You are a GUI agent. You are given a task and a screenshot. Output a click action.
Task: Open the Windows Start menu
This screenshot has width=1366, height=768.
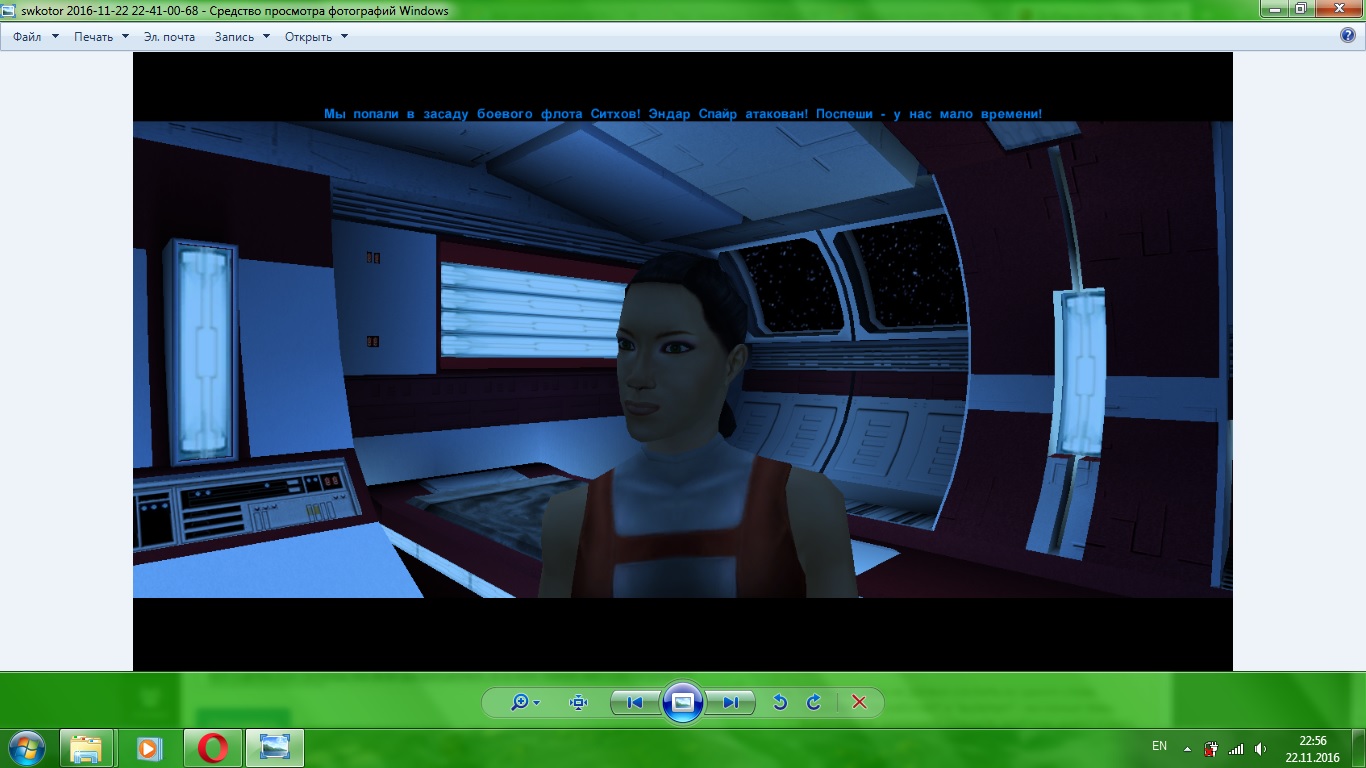click(x=27, y=747)
